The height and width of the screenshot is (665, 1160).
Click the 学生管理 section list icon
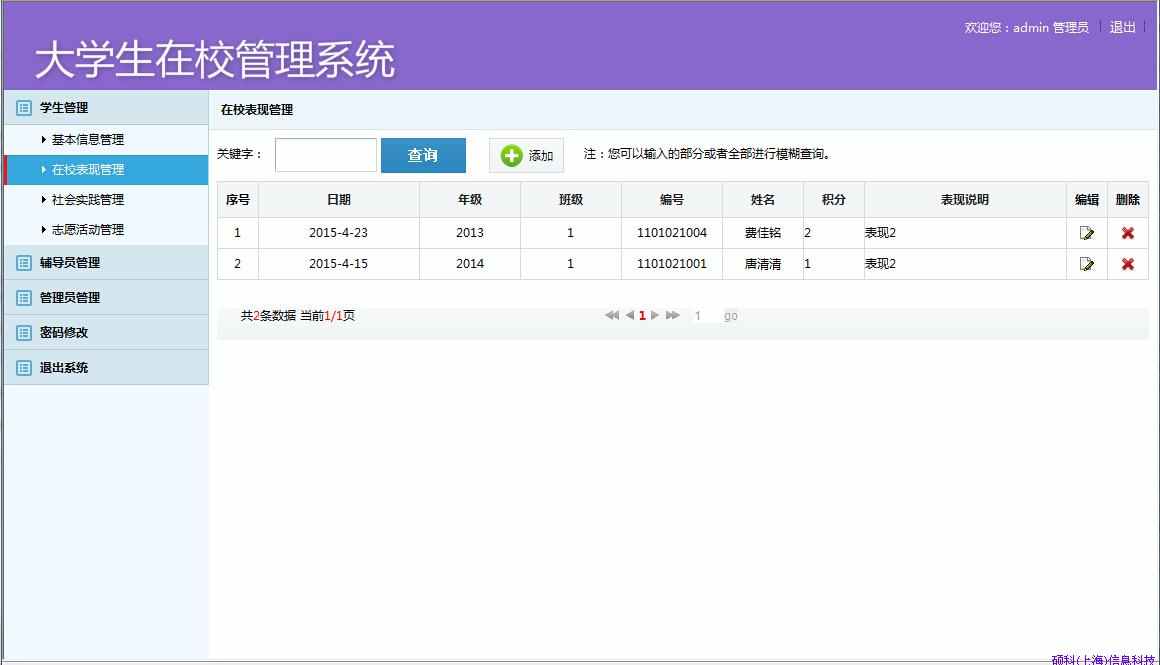24,108
